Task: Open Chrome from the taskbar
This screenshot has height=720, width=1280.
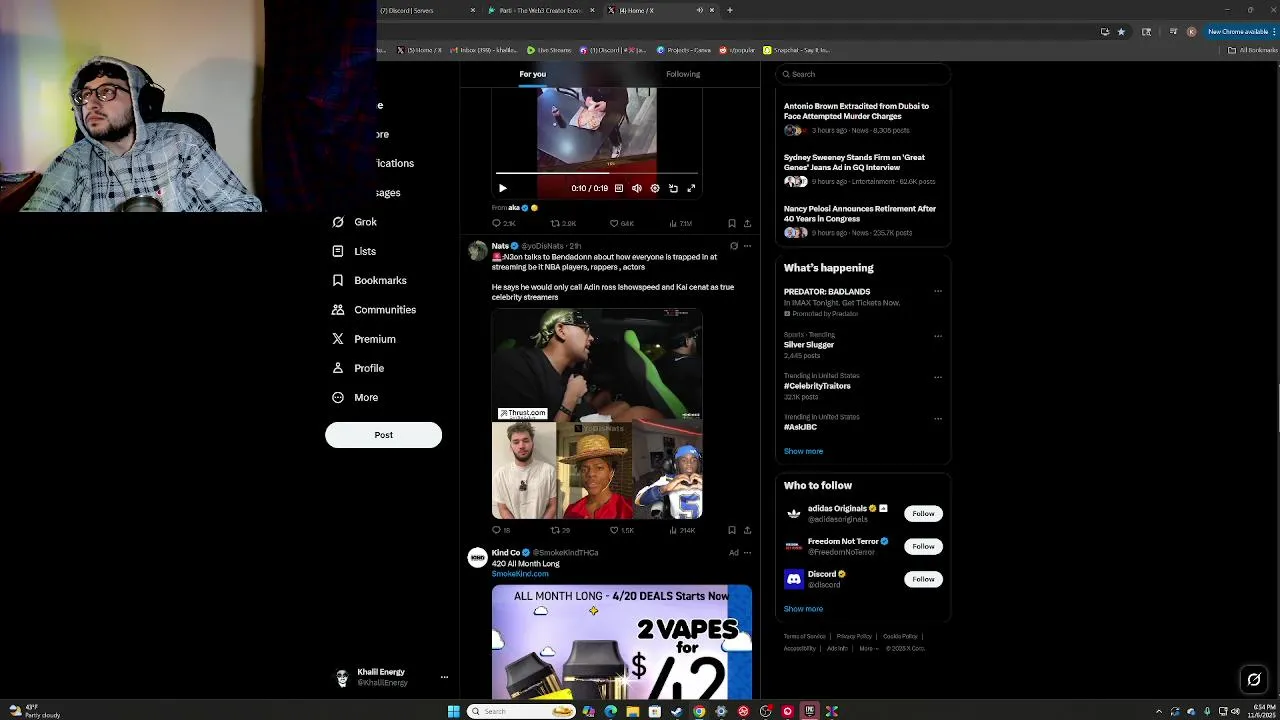Action: (699, 711)
